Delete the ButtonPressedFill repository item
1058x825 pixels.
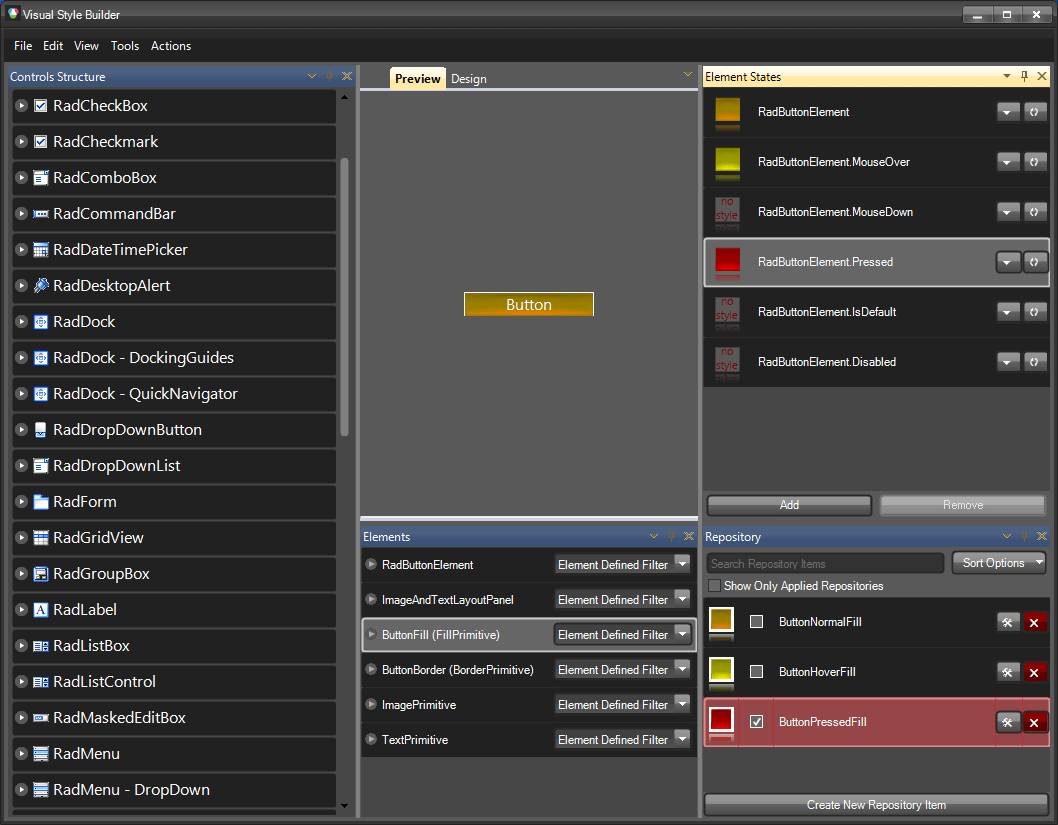1034,721
